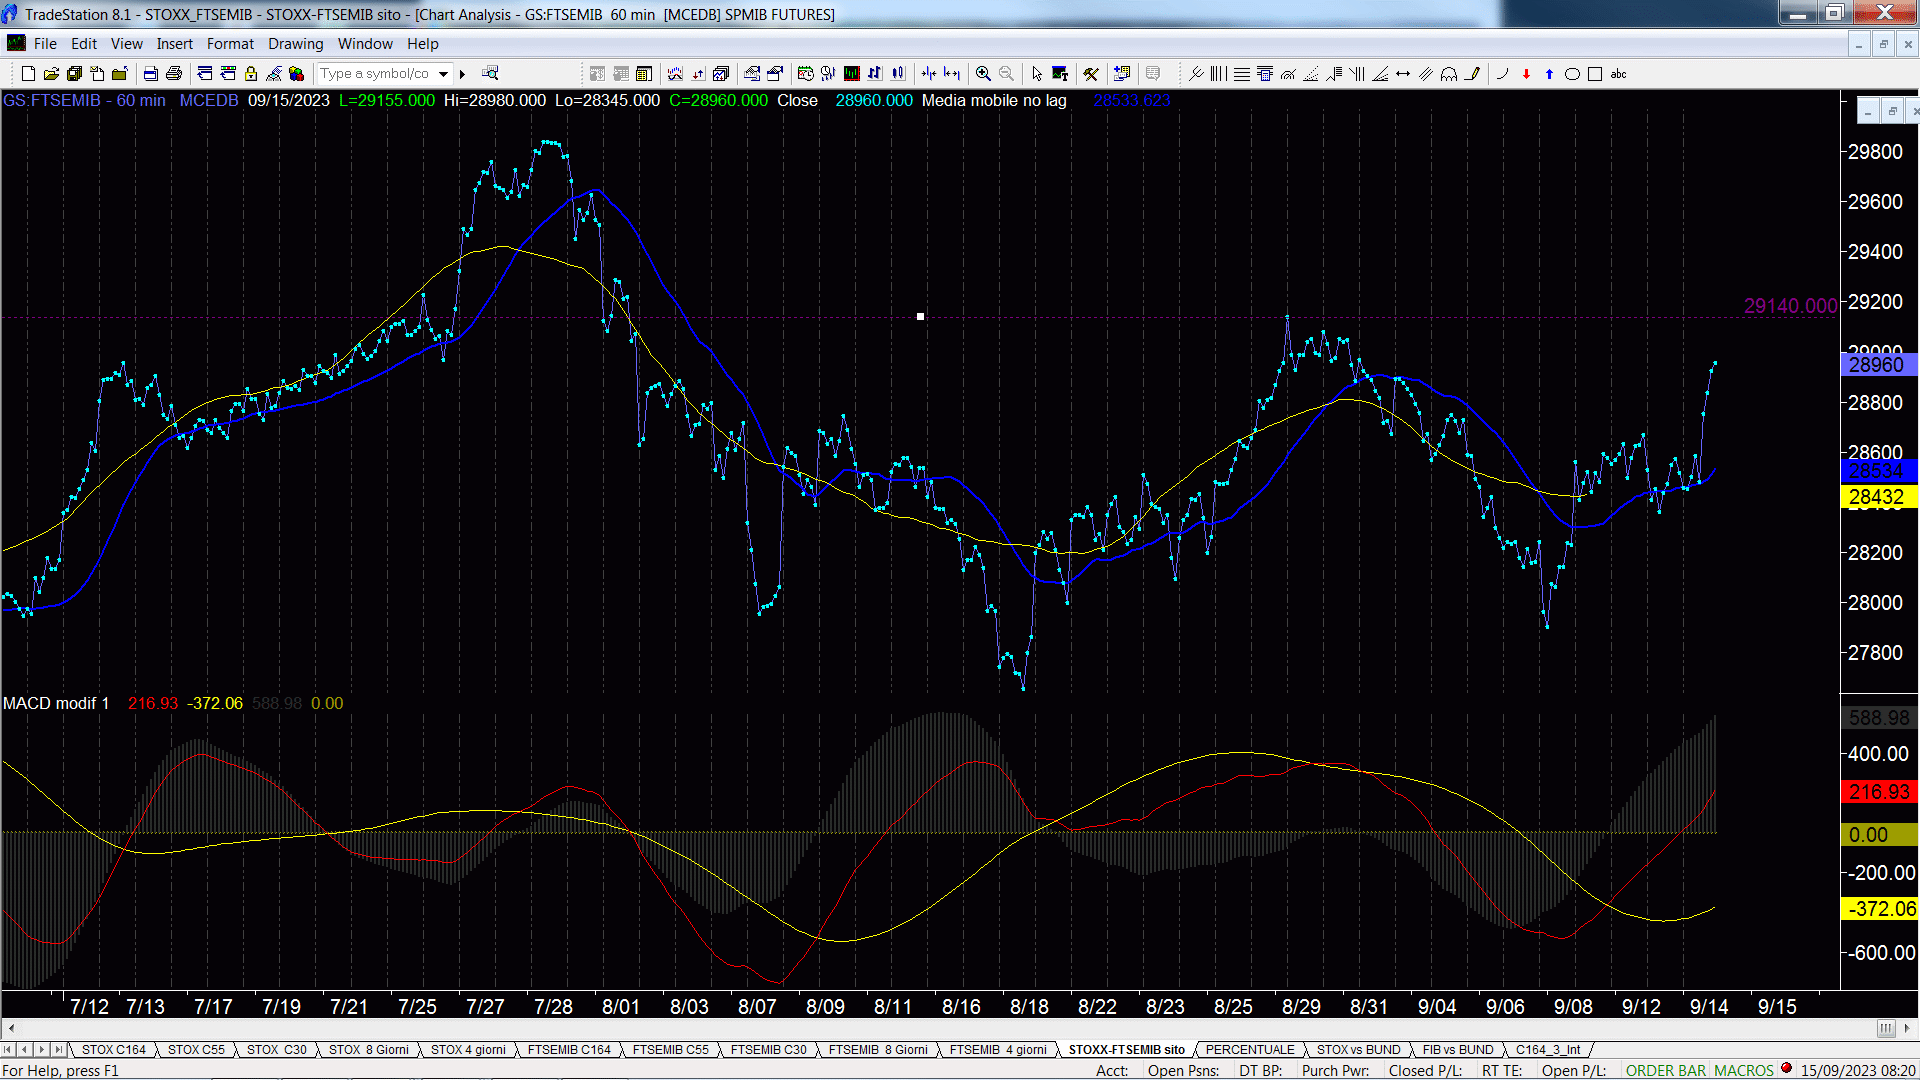The image size is (1920, 1080).
Task: Click the Media mobile no lag label
Action: click(x=994, y=101)
